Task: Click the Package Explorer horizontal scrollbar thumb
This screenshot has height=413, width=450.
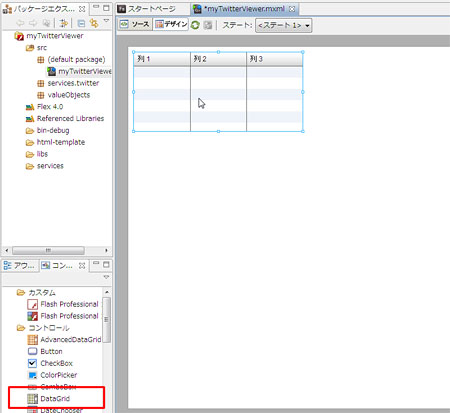Action: click(48, 250)
